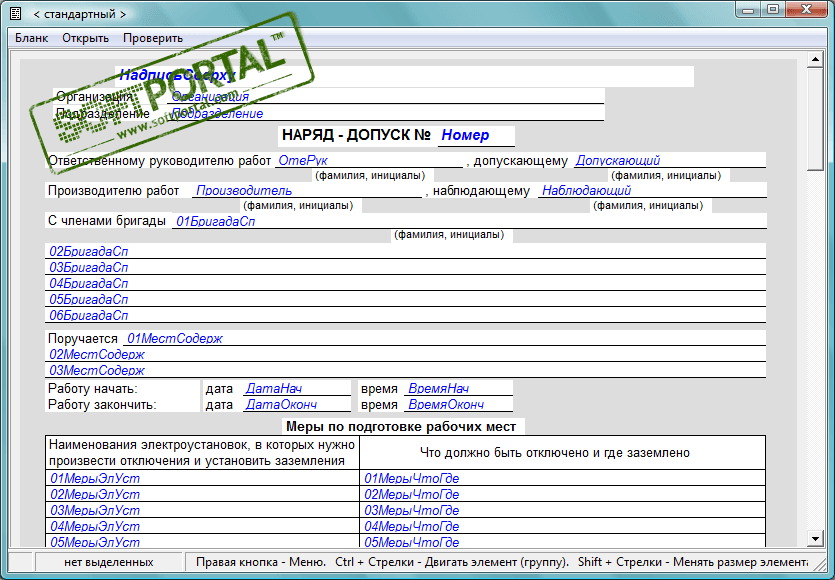
Task: Select the 01МестСодерж field
Action: pyautogui.click(x=445, y=338)
